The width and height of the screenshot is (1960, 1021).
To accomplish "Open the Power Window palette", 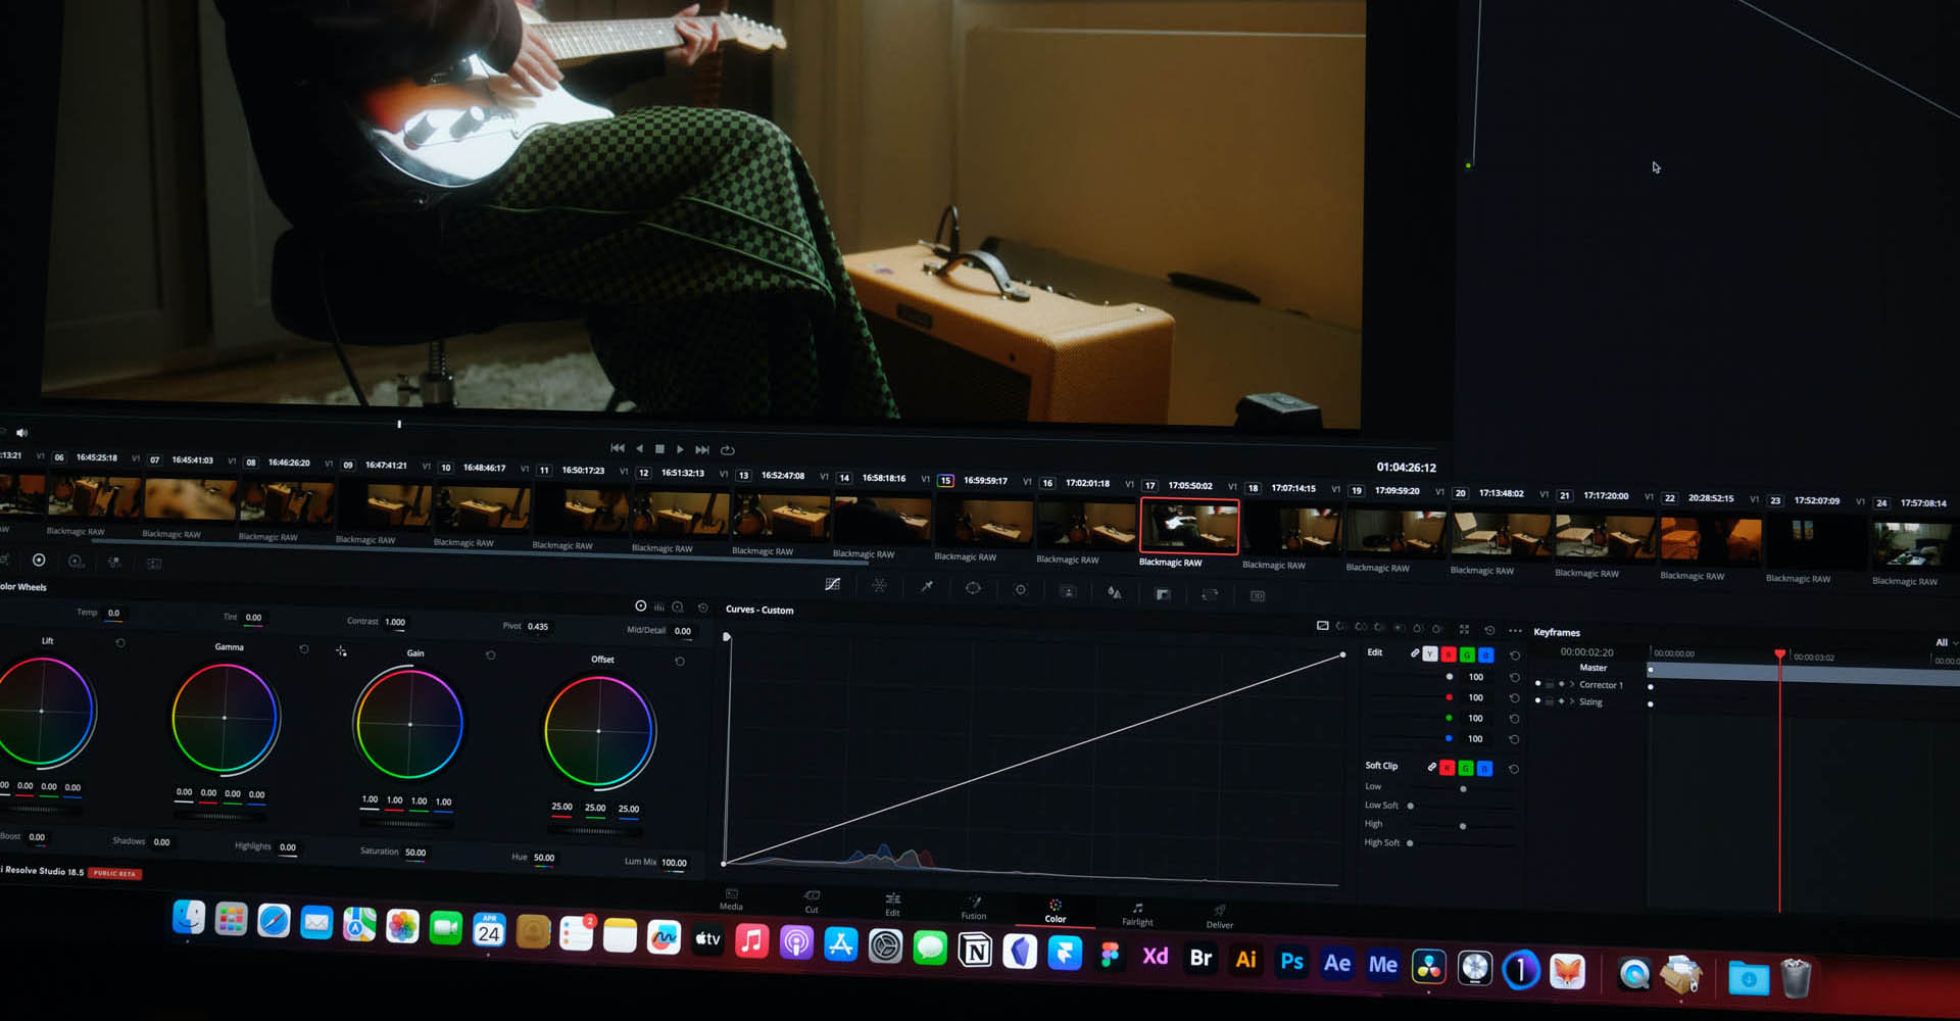I will (973, 588).
